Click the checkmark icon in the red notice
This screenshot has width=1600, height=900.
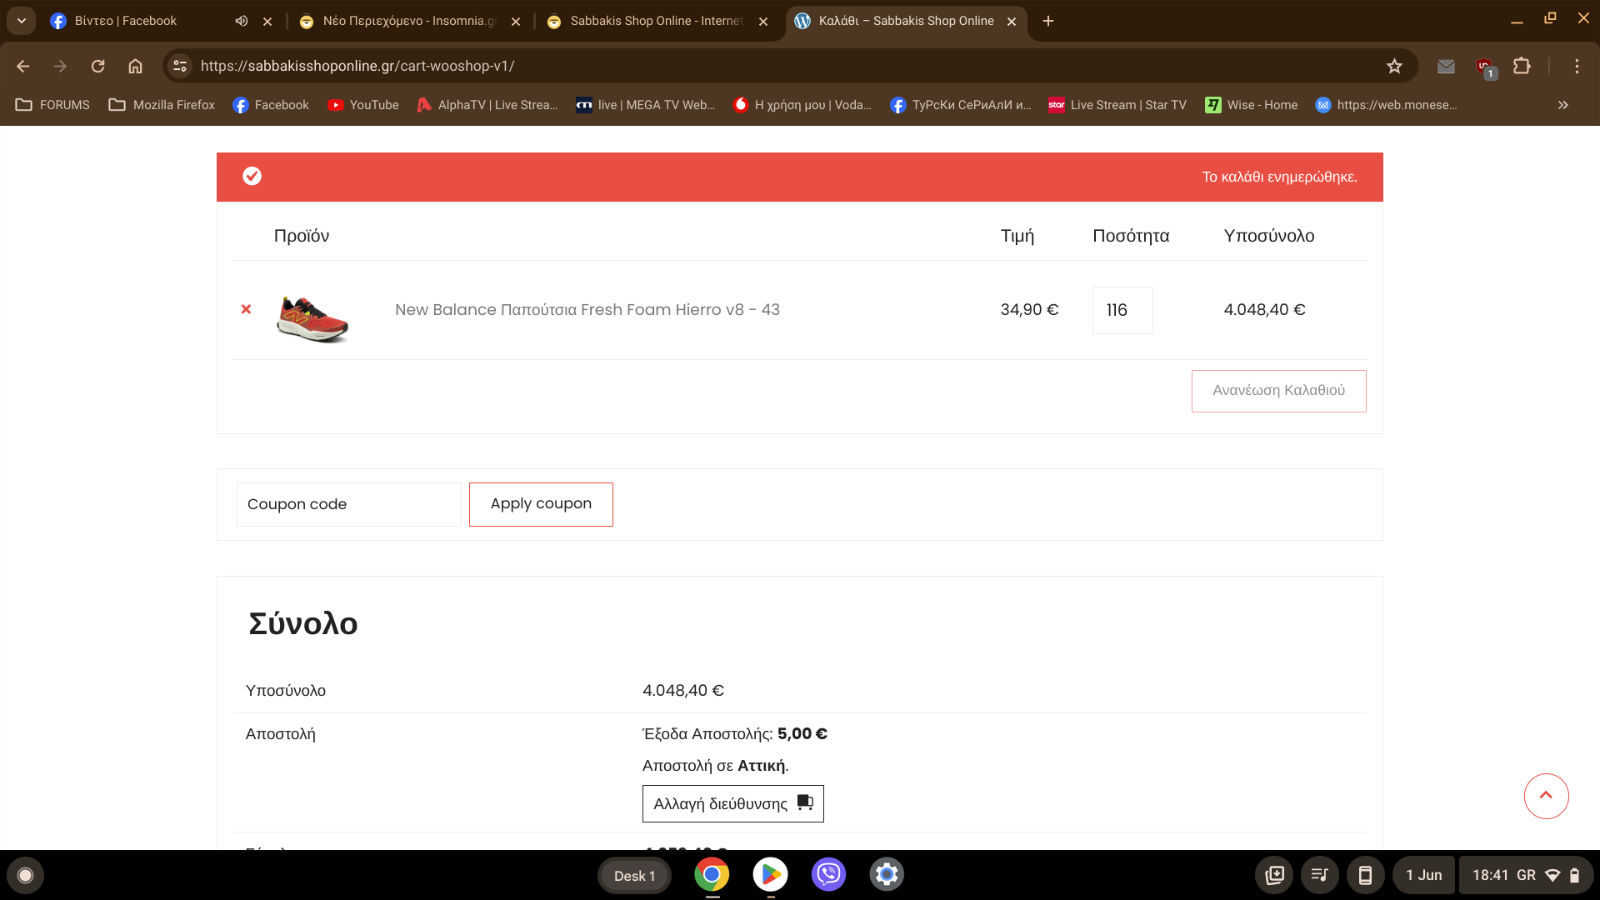point(252,176)
